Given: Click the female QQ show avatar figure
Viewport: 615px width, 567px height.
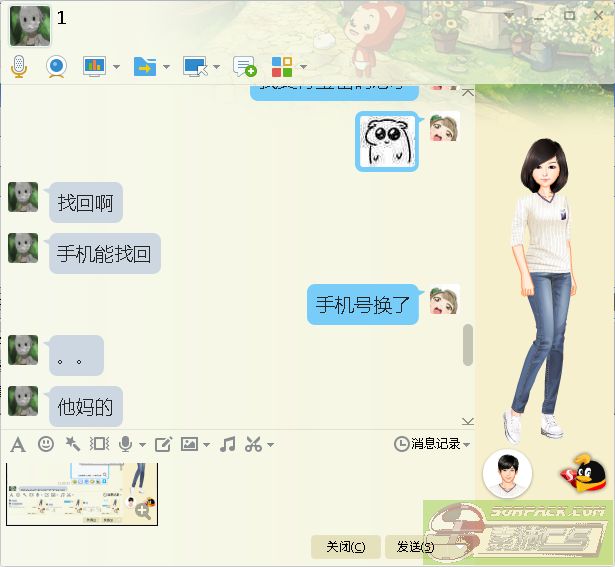Looking at the screenshot, I should point(542,291).
